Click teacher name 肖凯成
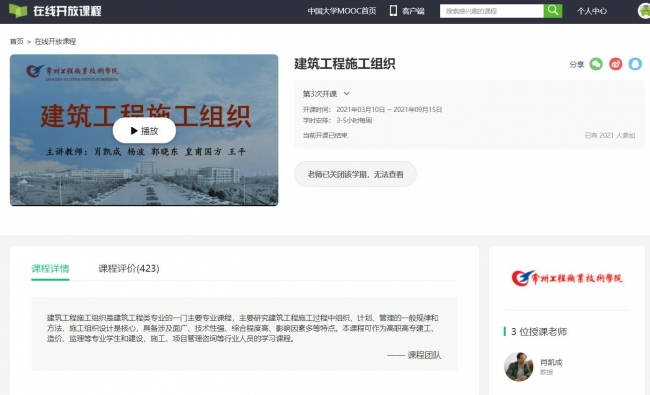 click(551, 362)
